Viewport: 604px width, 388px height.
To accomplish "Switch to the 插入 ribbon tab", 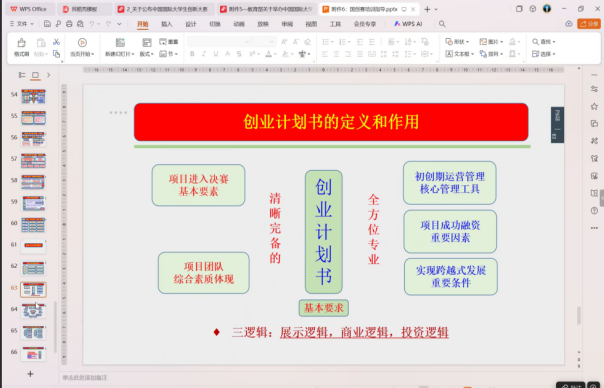I will [166, 24].
